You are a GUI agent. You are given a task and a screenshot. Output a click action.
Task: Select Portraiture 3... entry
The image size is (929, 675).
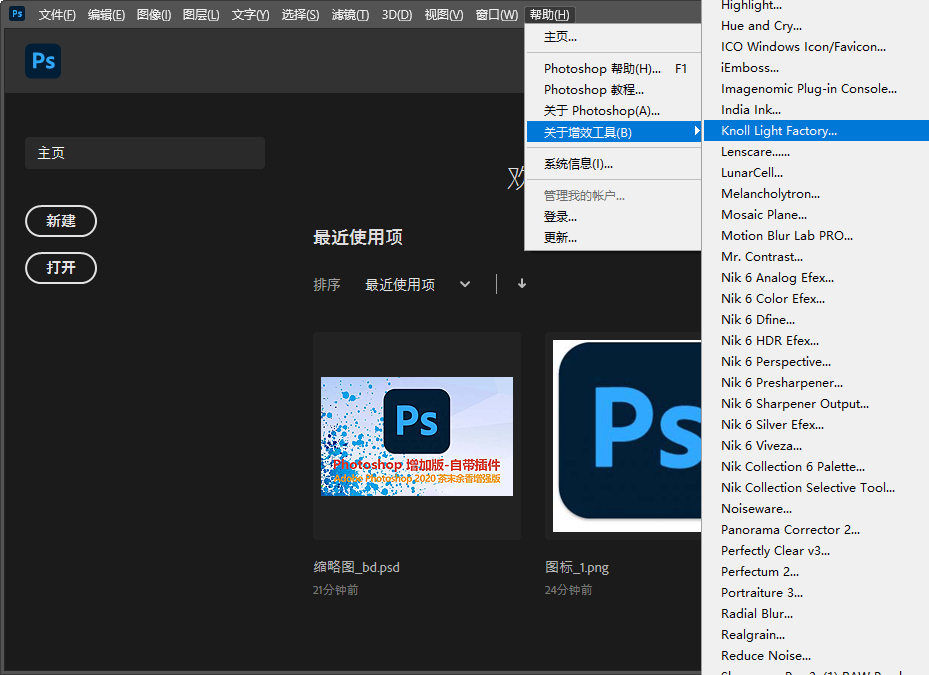pos(815,593)
